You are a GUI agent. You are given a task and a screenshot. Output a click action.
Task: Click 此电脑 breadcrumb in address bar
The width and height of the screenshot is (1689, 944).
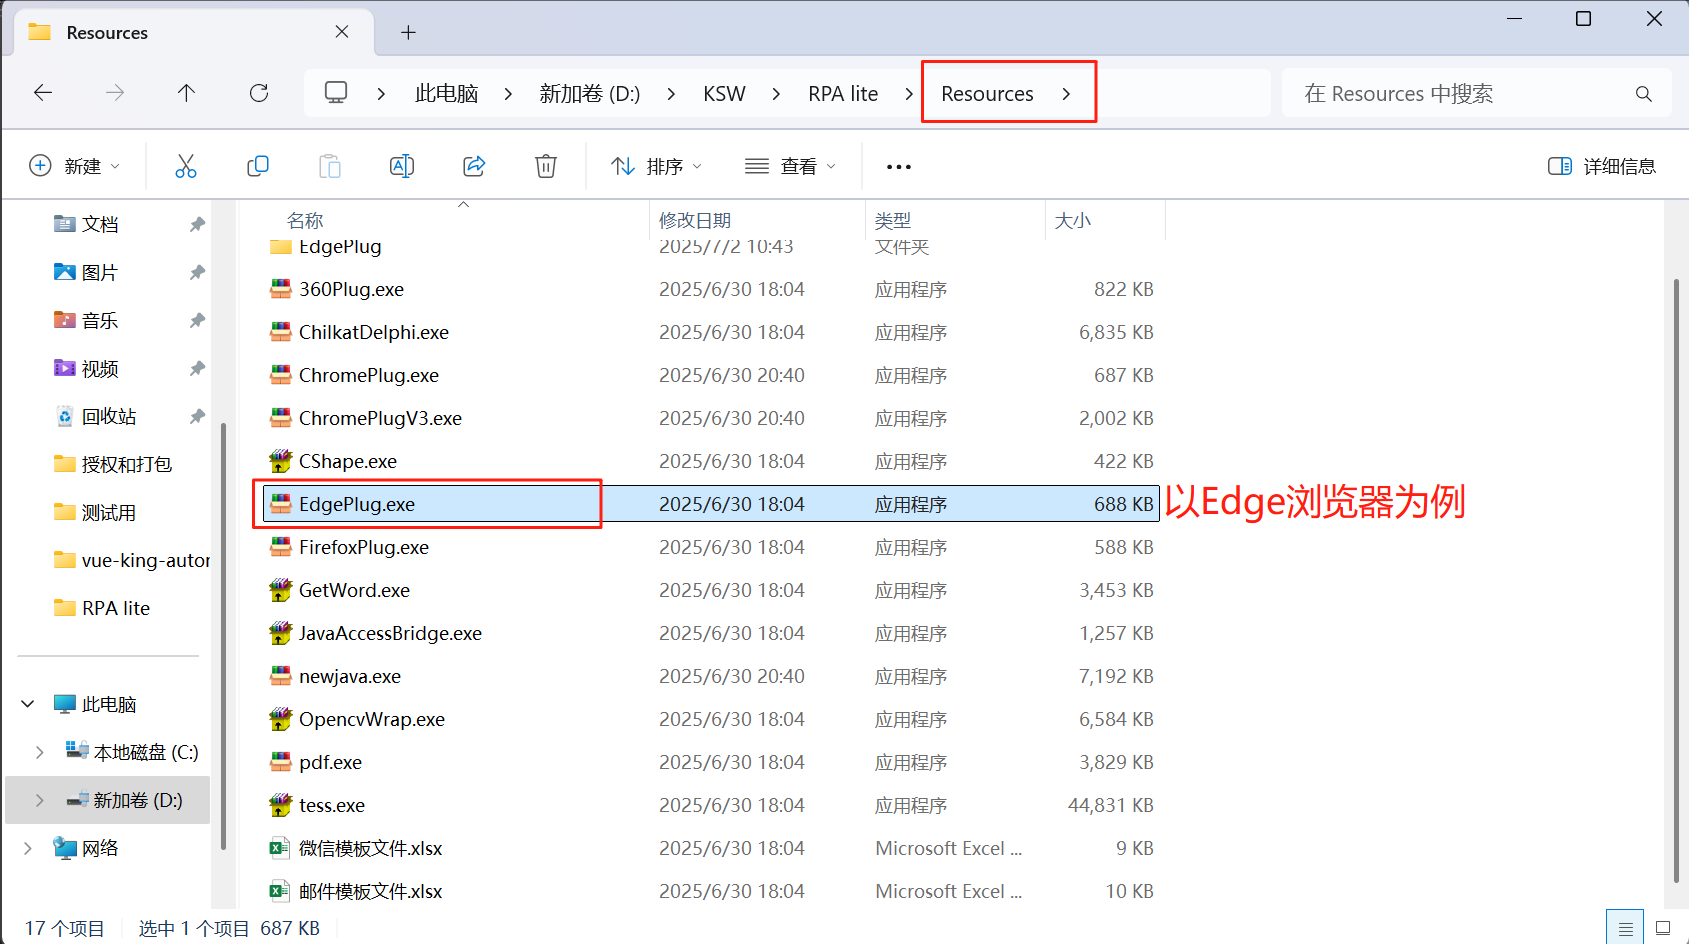point(447,94)
